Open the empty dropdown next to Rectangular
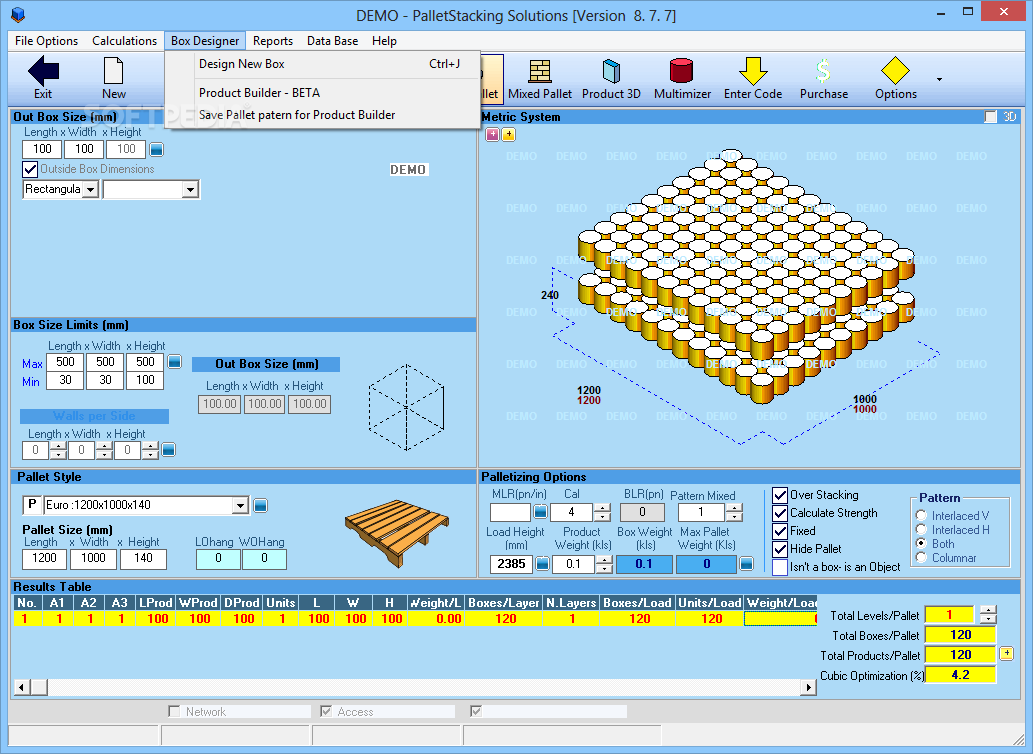Screen dimensions: 1033x754 point(190,190)
